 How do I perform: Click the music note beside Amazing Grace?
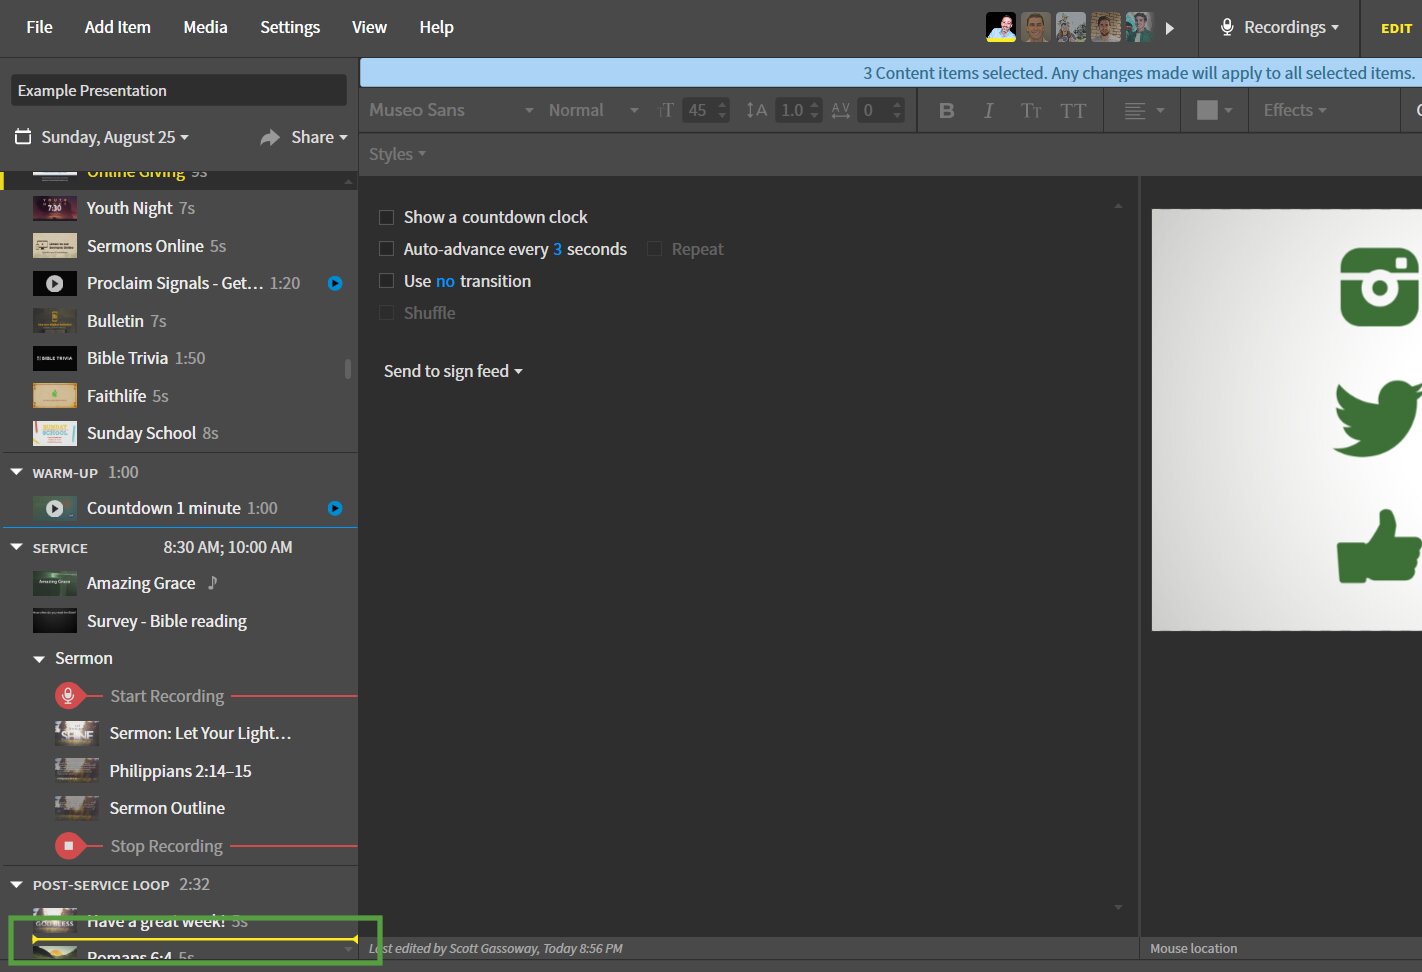pos(212,582)
